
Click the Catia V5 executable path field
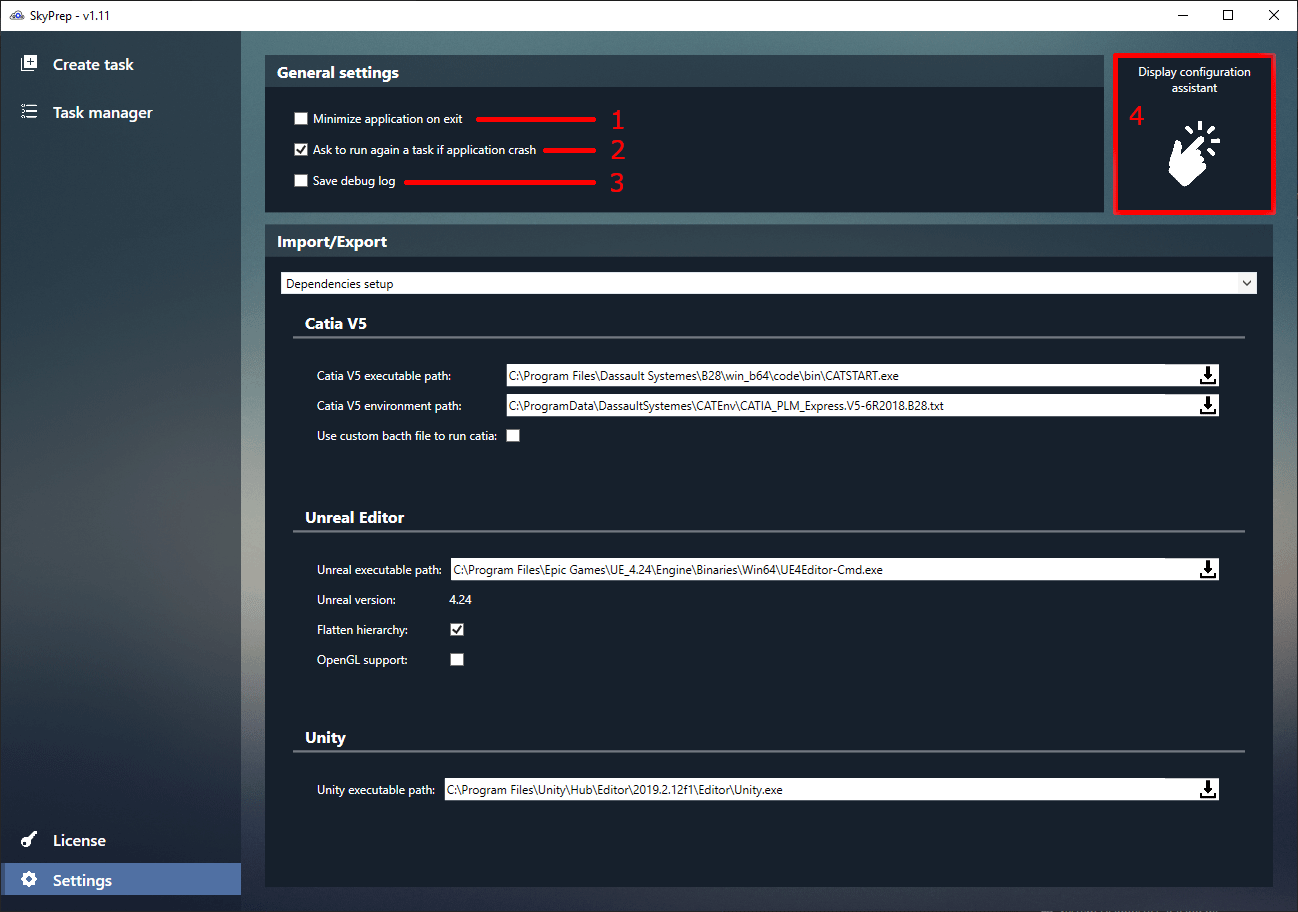click(x=850, y=375)
